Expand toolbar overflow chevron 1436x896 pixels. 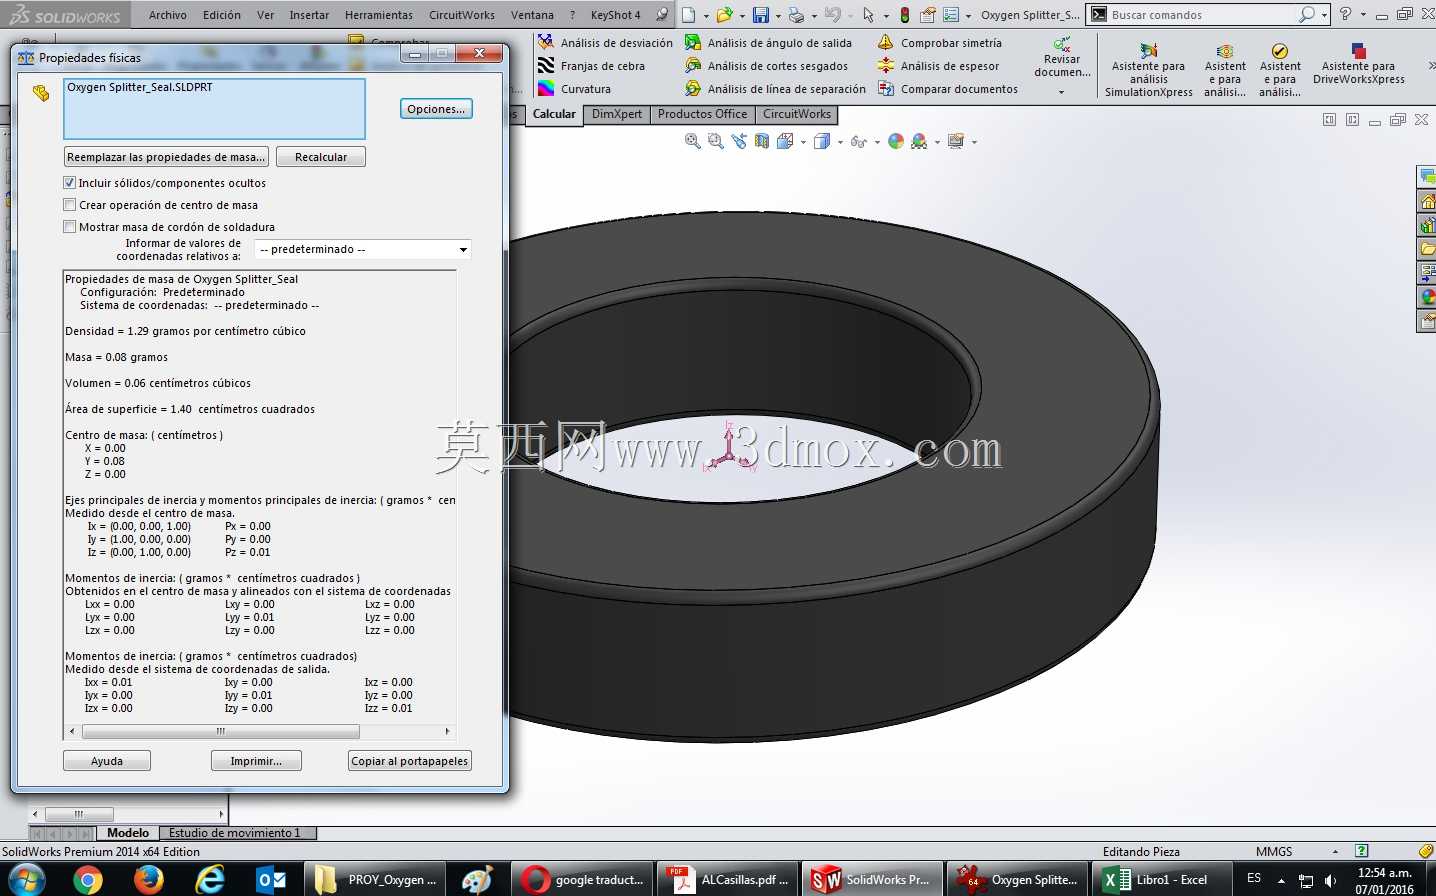(x=1430, y=66)
